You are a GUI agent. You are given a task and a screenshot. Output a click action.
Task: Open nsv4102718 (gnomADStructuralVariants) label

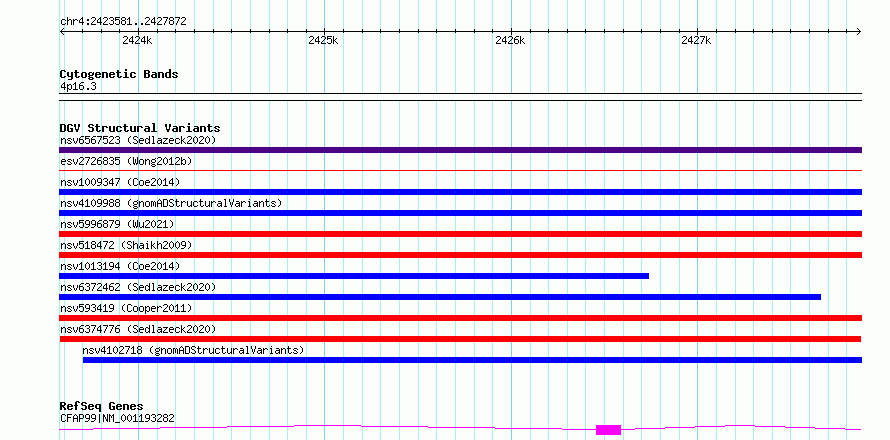tap(193, 350)
